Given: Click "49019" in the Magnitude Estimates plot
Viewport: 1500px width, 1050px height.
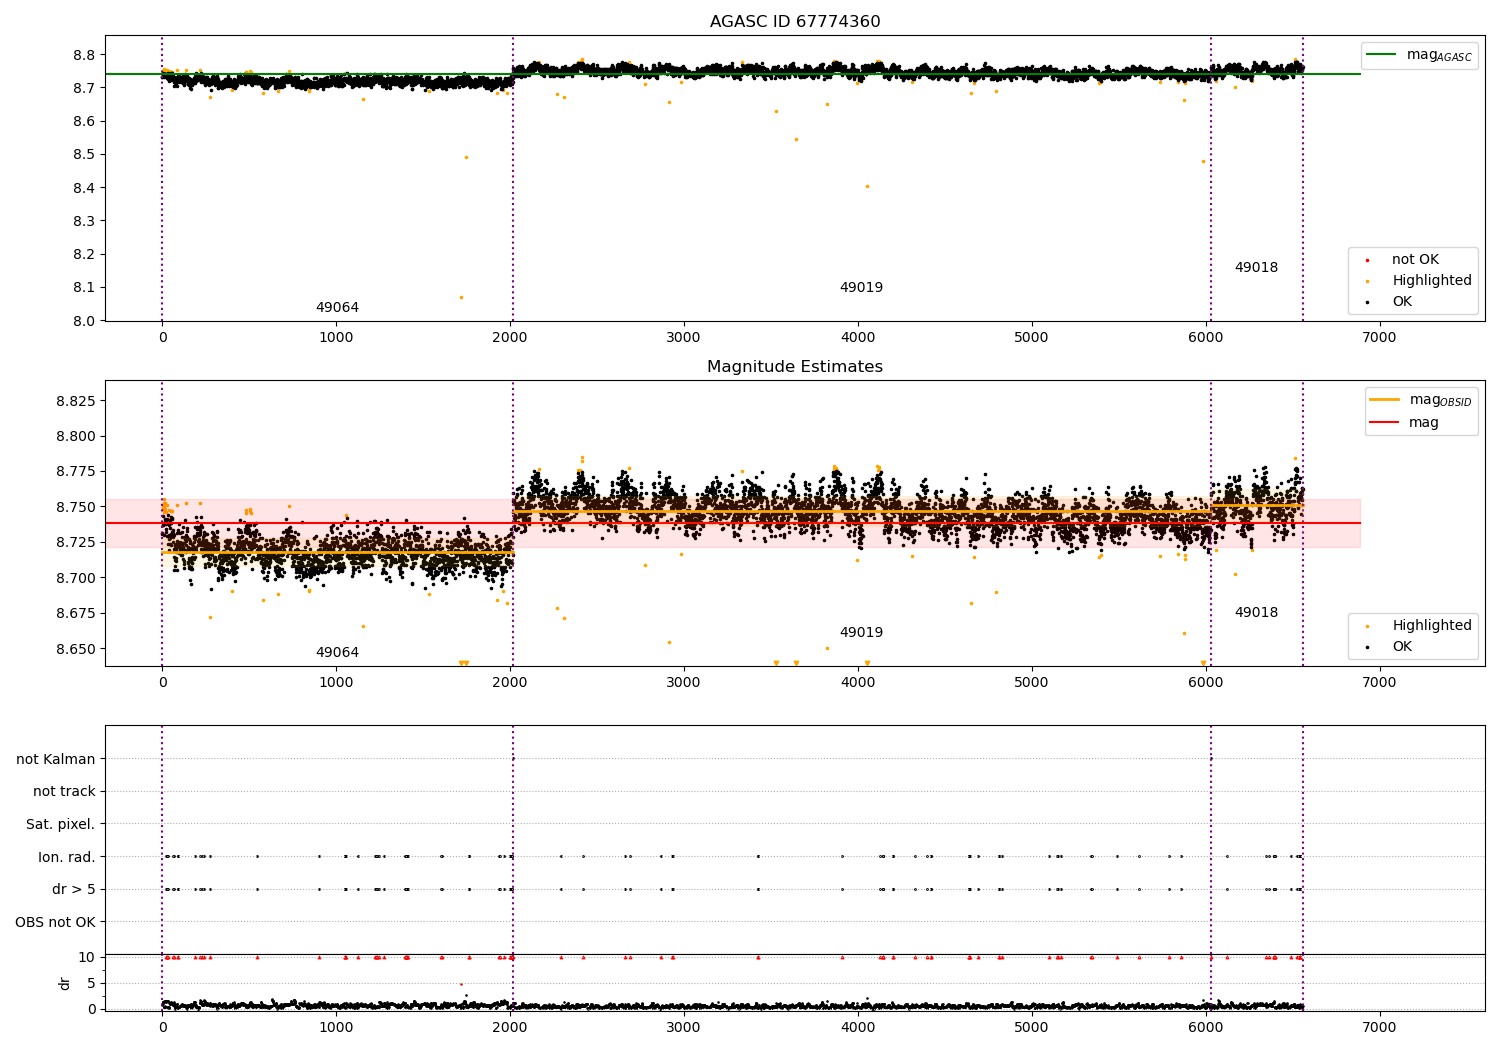Looking at the screenshot, I should [861, 633].
